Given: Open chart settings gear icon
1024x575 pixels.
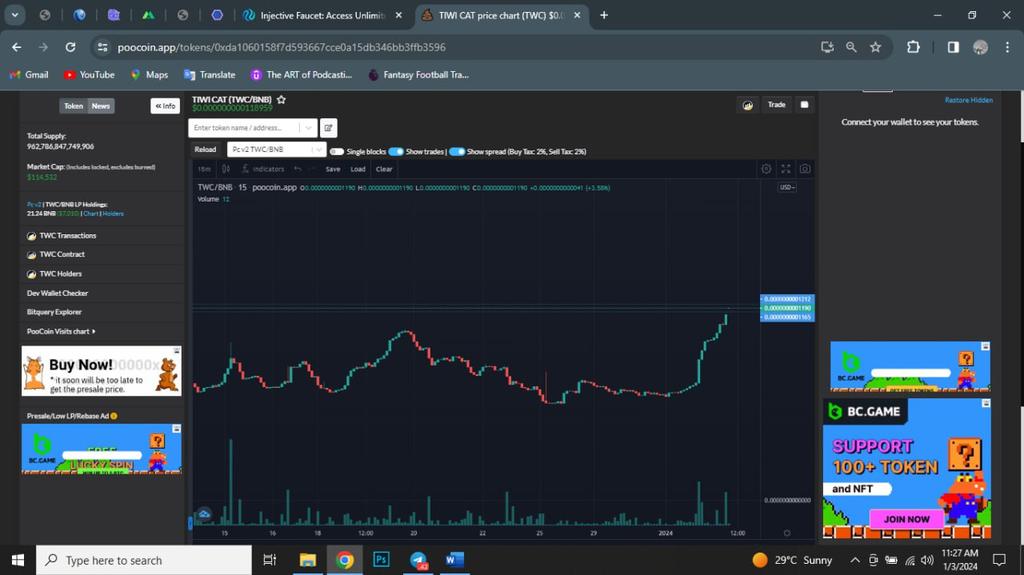Looking at the screenshot, I should coord(766,169).
